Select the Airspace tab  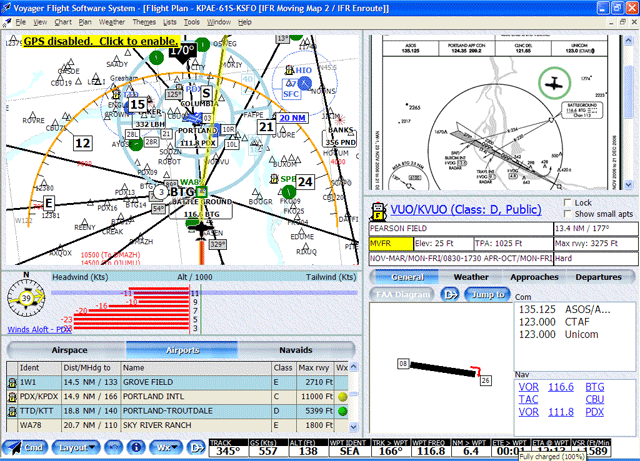69,350
